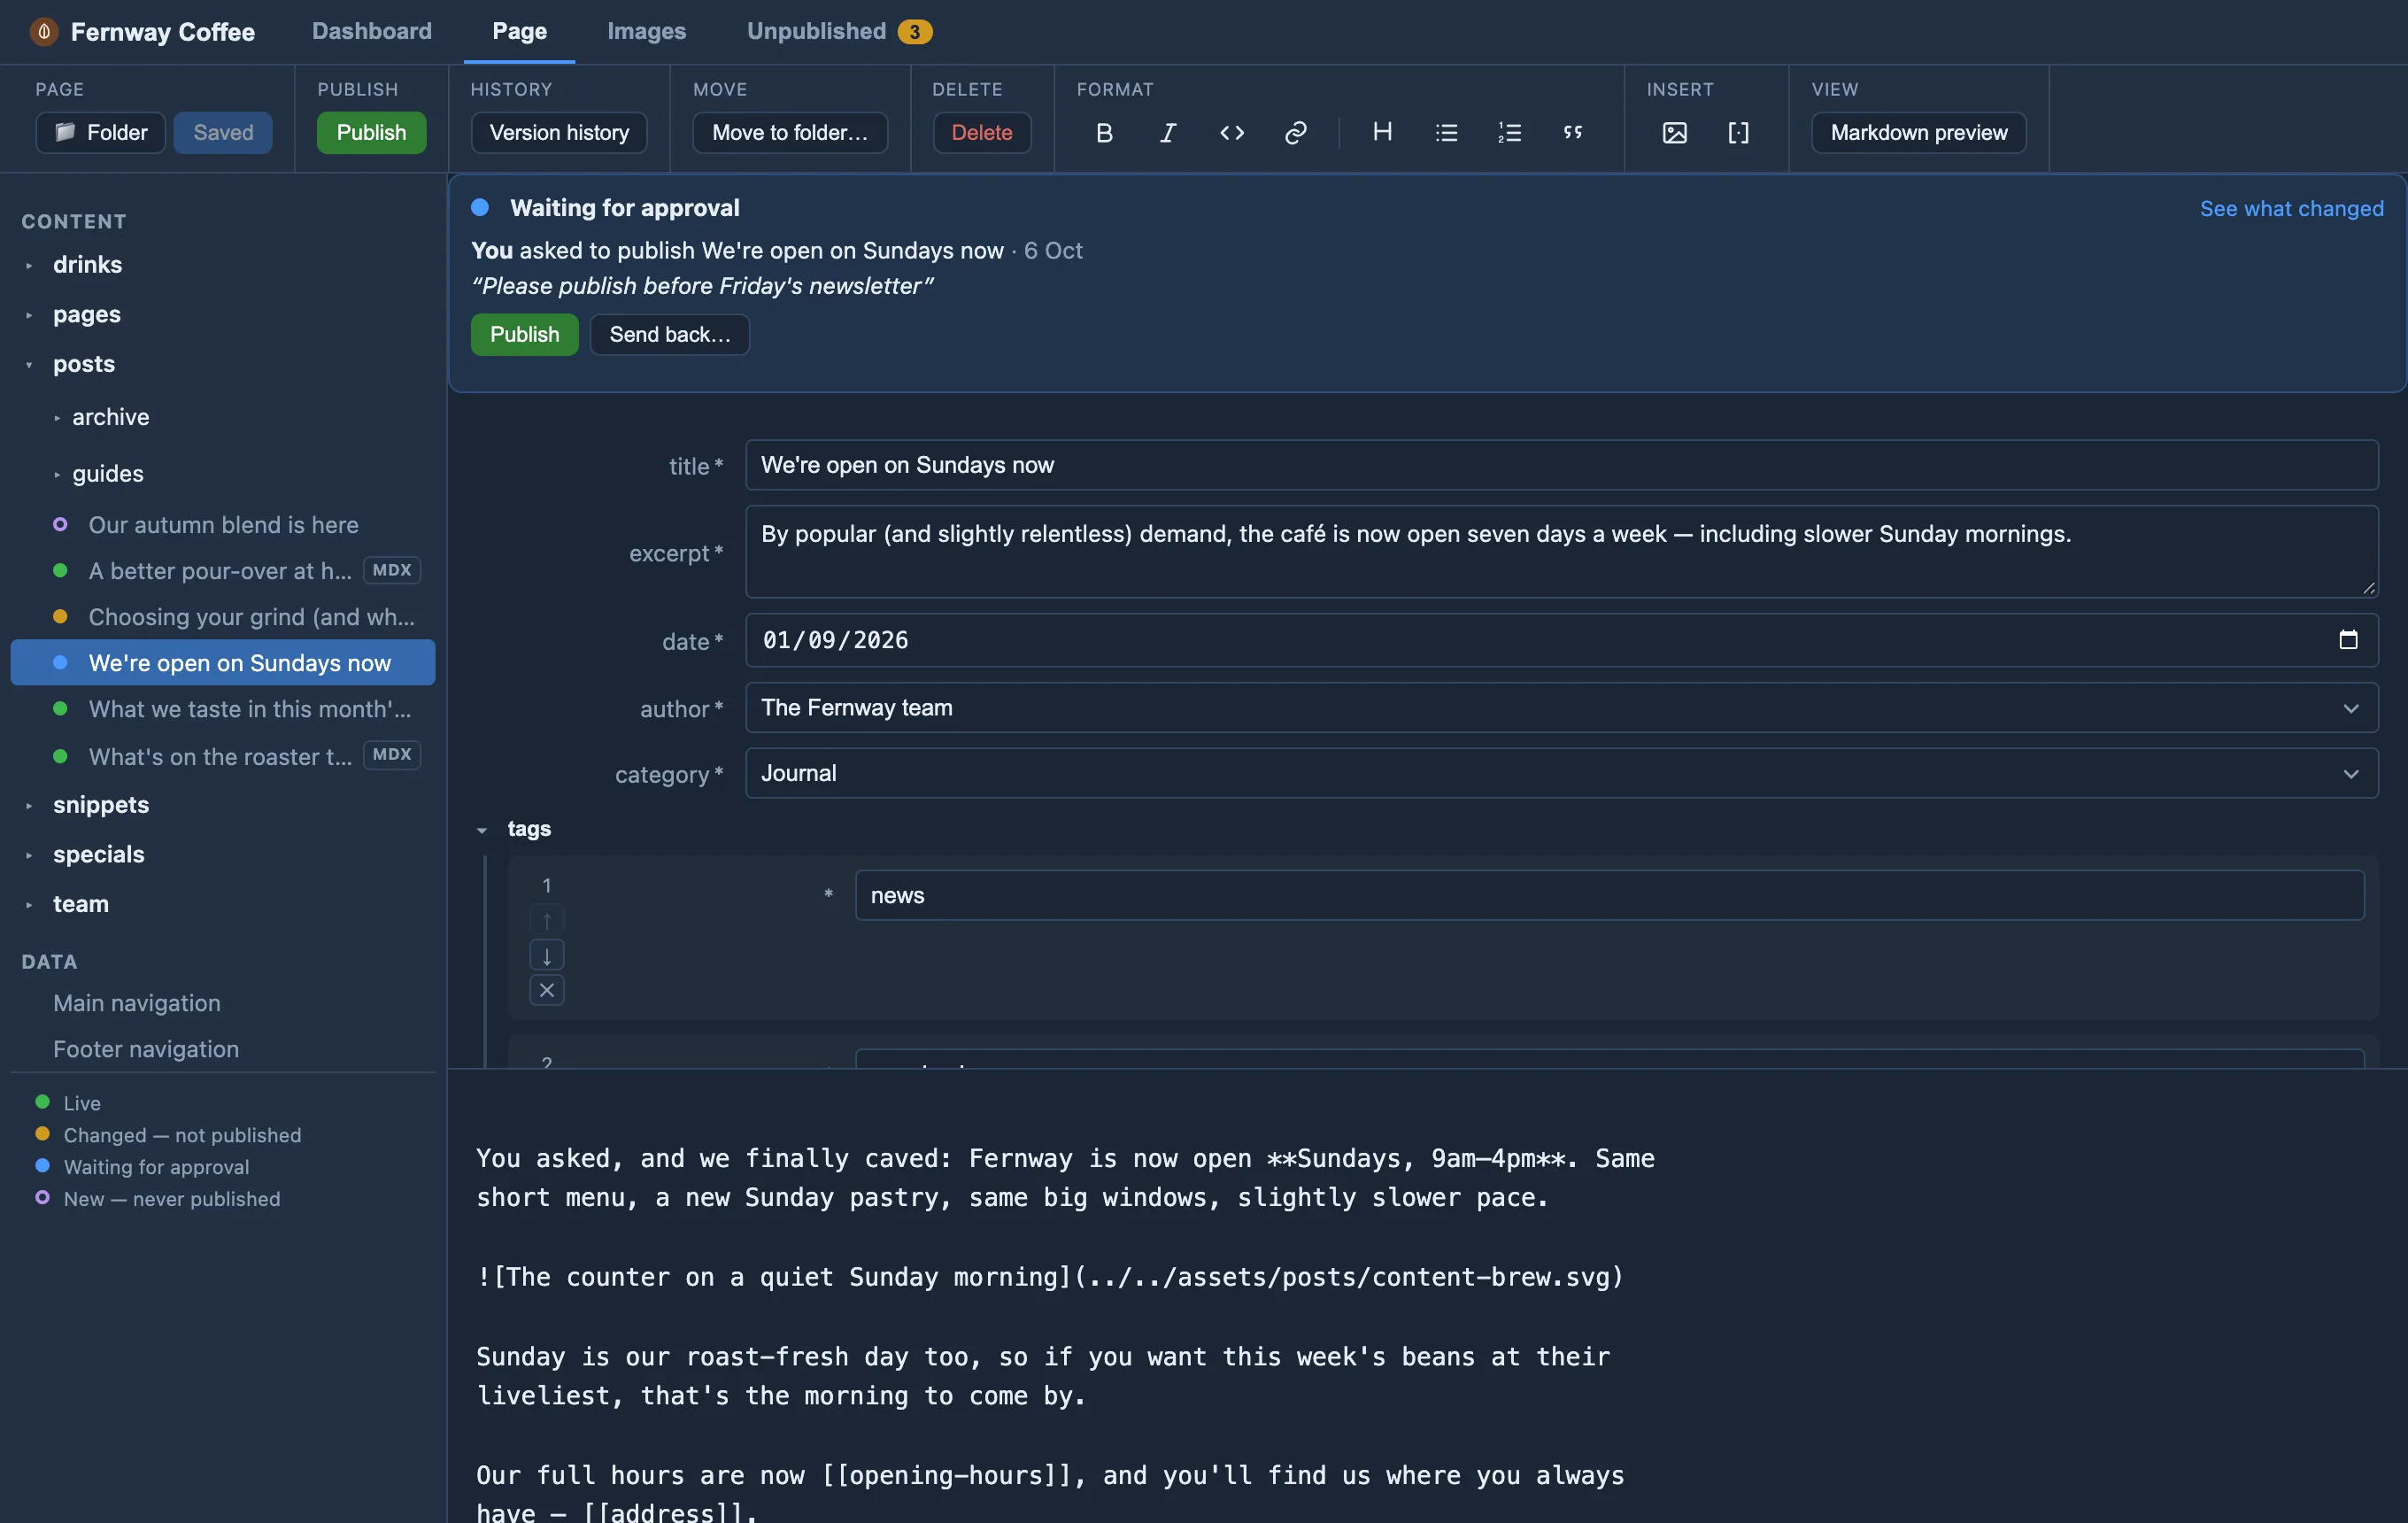The image size is (2408, 1523).
Task: Click the Folder button
Action: tap(101, 133)
